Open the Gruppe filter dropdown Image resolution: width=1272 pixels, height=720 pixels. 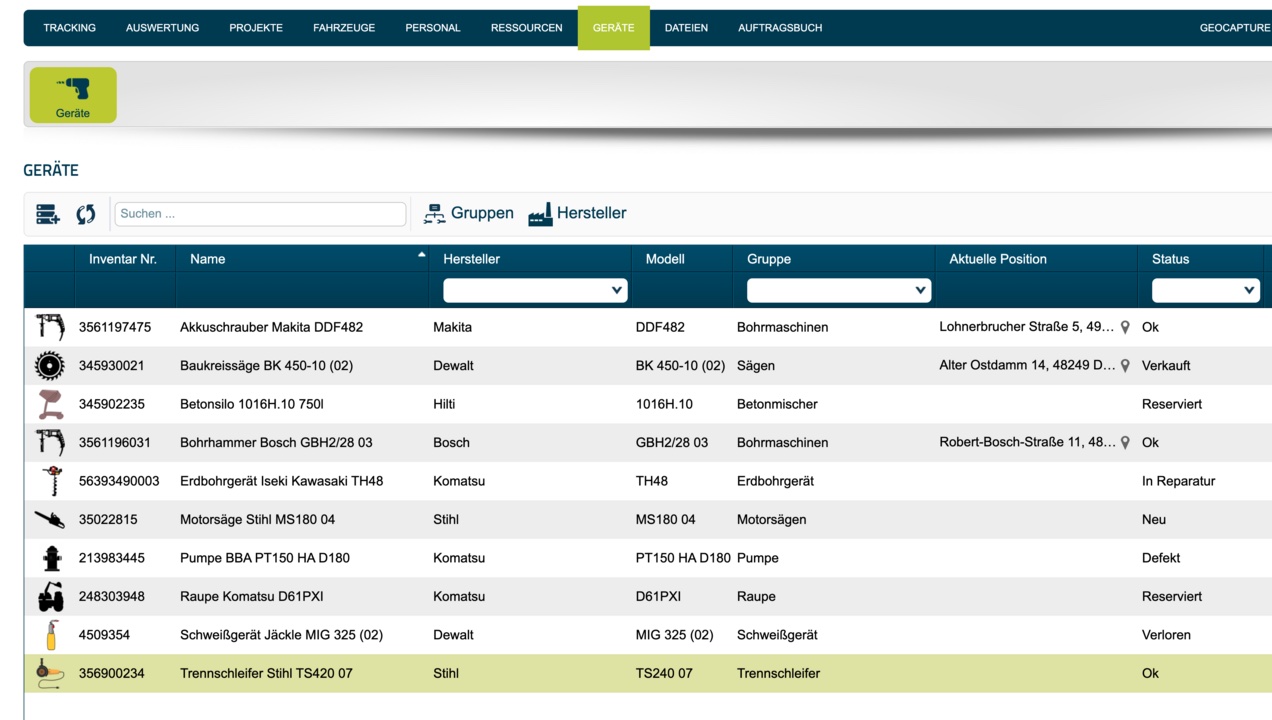[x=838, y=290]
